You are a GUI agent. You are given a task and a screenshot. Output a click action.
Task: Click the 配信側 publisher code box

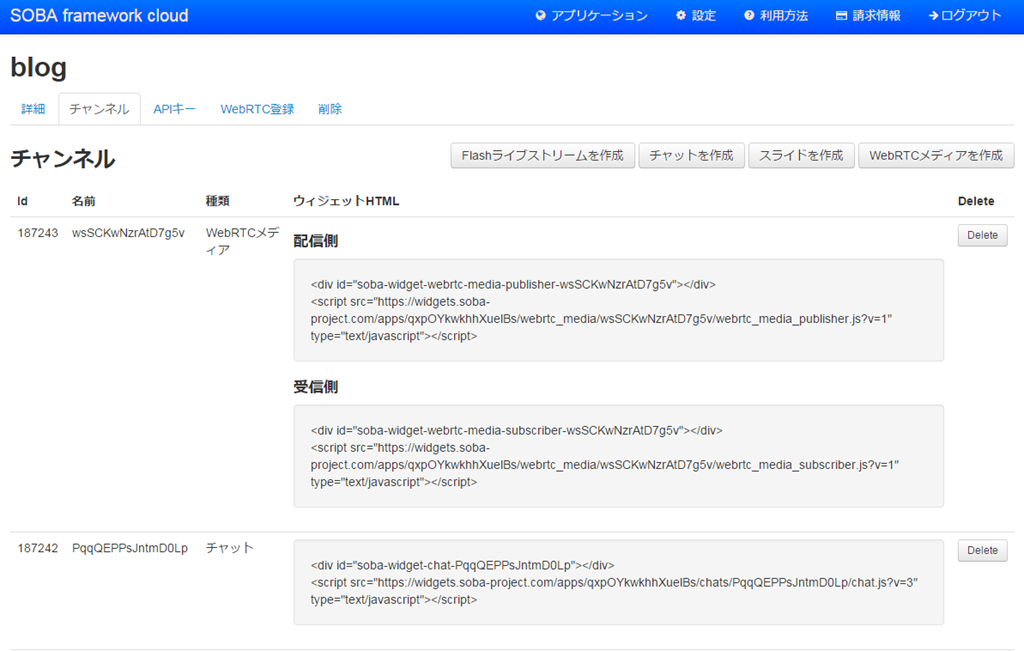[x=618, y=310]
